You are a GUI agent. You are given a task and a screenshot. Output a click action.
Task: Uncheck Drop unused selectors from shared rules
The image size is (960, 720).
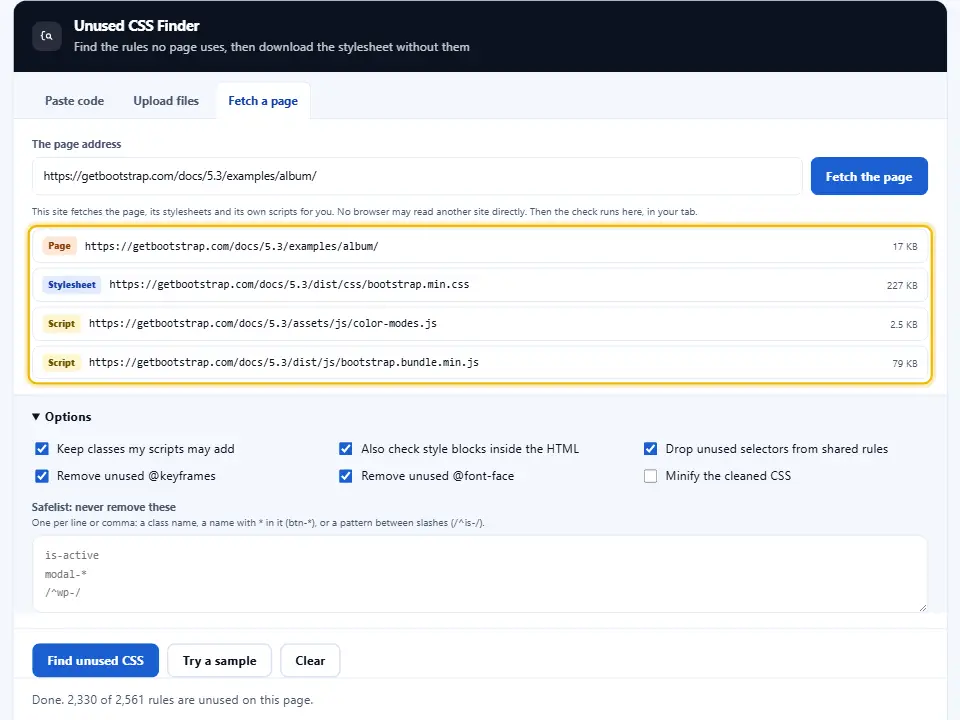click(650, 449)
